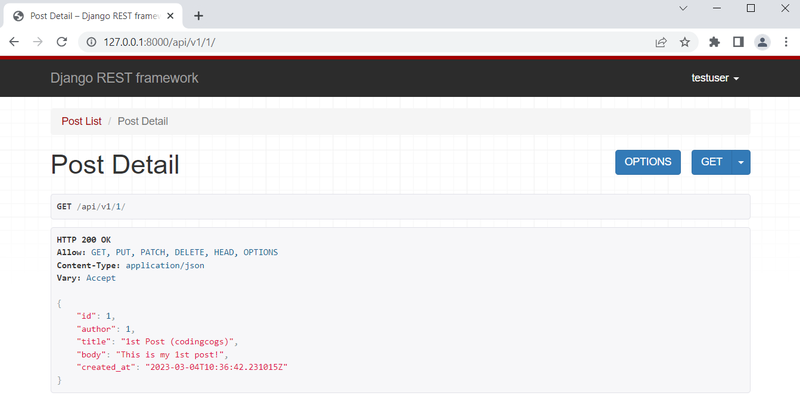
Task: Minimize the browser window
Action: [717, 8]
